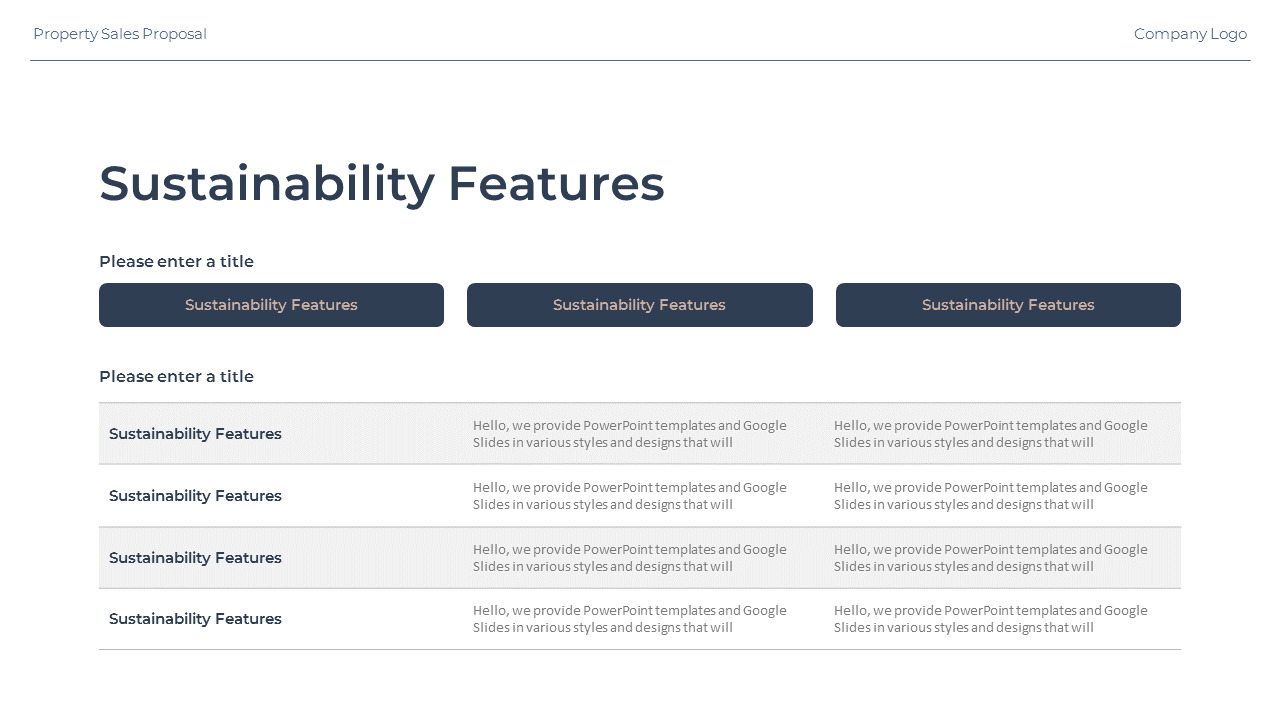1280x720 pixels.
Task: Select the second 'Please enter a title' subtitle
Action: [x=176, y=377]
